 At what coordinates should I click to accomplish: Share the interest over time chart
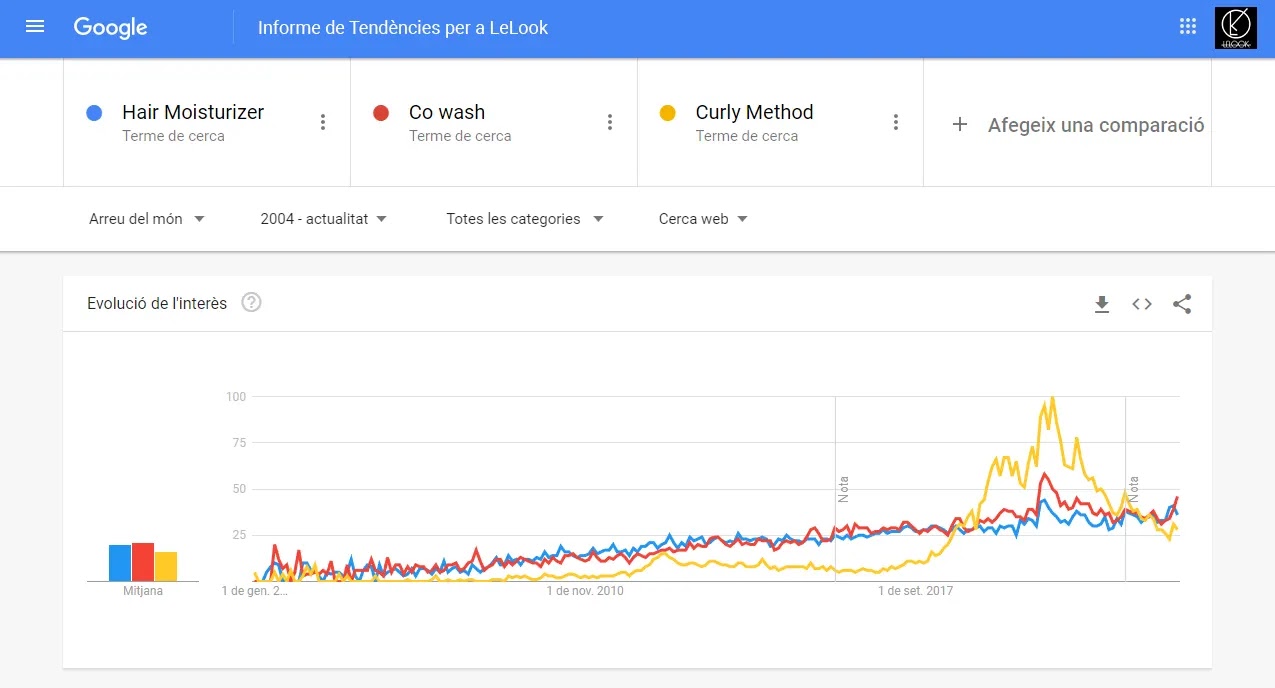(x=1182, y=304)
